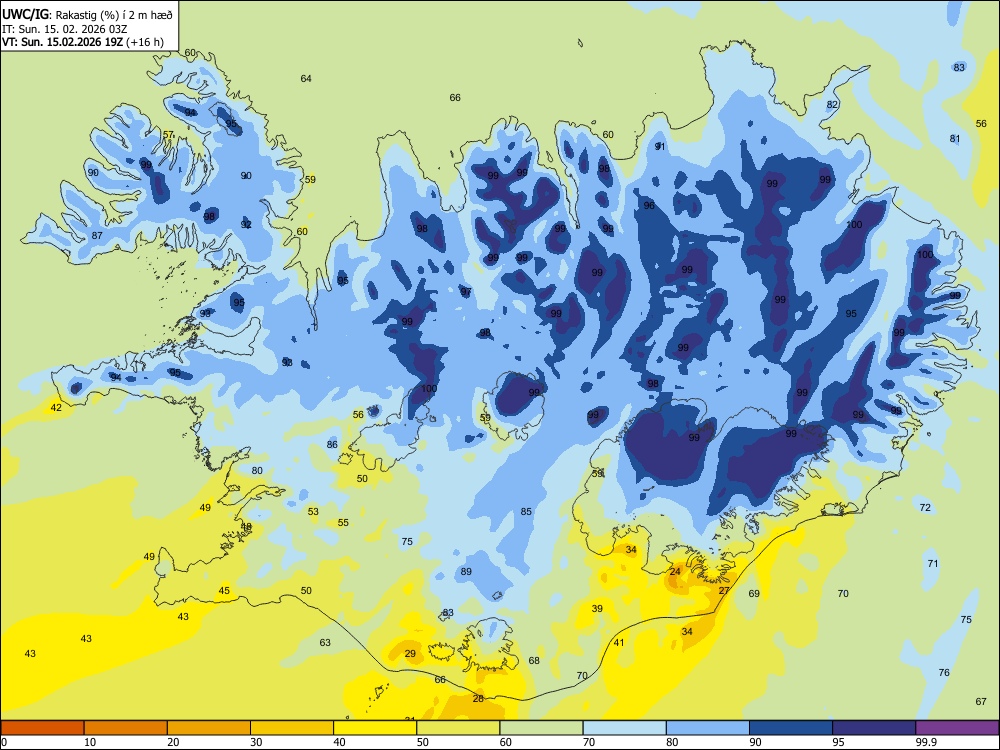
Task: Click the humidity value 86 on the map
Action: pyautogui.click(x=332, y=445)
